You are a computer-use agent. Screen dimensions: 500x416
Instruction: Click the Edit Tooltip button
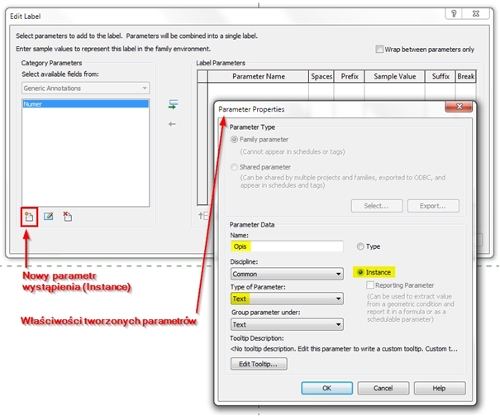coord(259,364)
